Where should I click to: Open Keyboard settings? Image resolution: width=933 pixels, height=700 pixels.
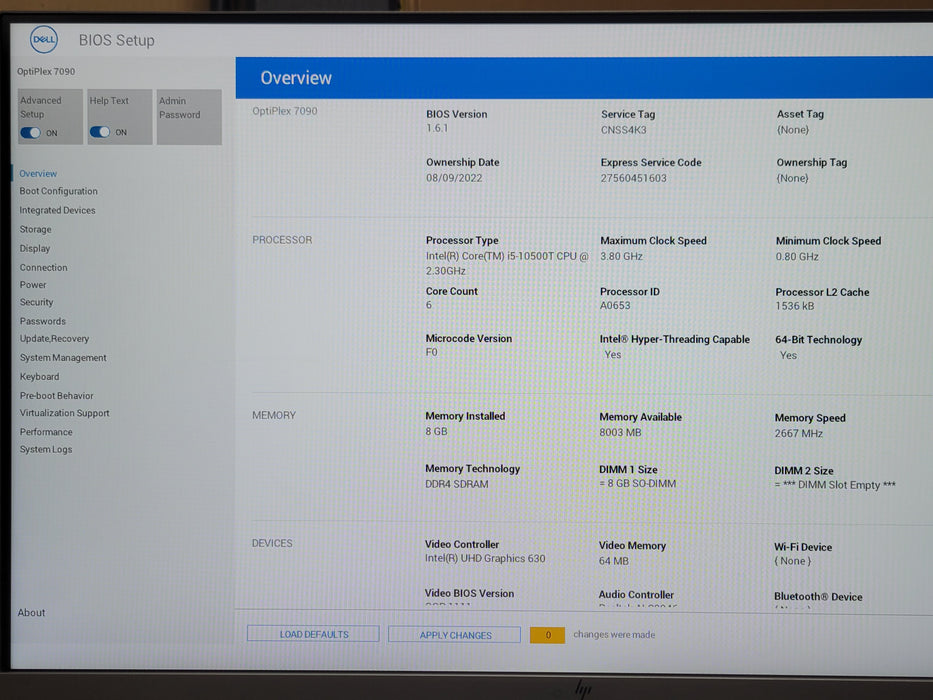coord(39,377)
